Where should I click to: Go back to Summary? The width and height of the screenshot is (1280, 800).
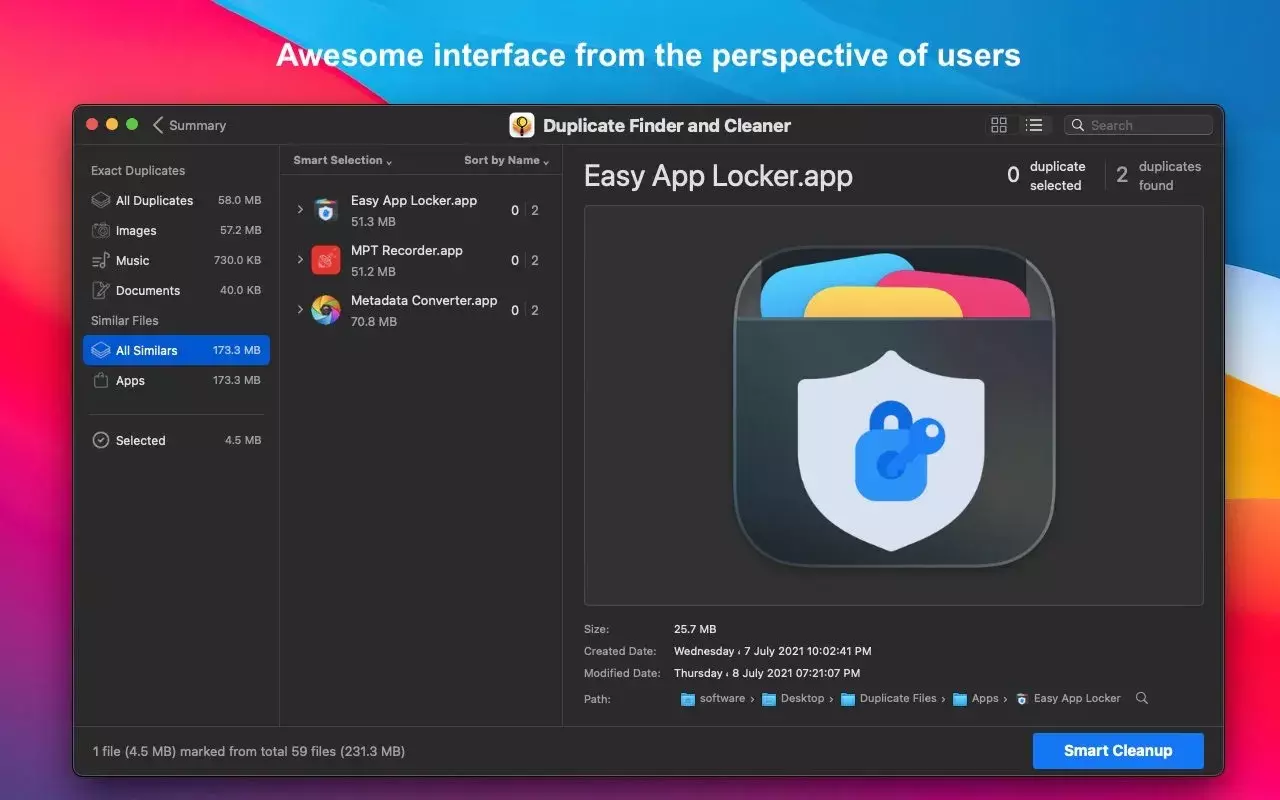click(x=189, y=125)
